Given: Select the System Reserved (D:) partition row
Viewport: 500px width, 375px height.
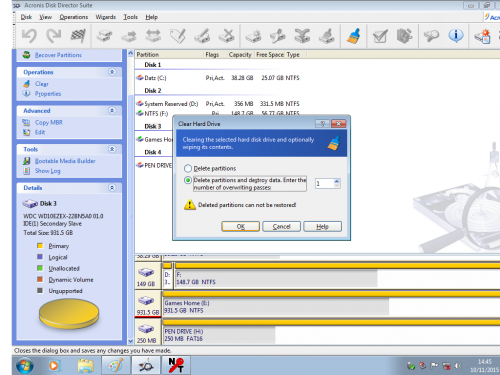Looking at the screenshot, I should click(x=218, y=104).
